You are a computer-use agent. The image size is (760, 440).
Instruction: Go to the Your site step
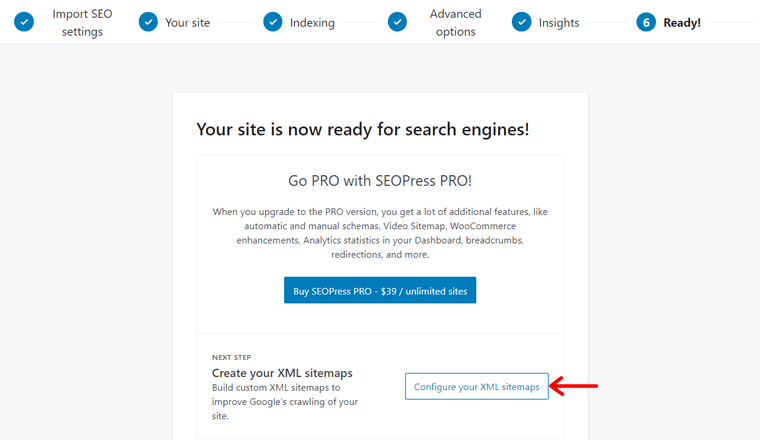click(188, 23)
